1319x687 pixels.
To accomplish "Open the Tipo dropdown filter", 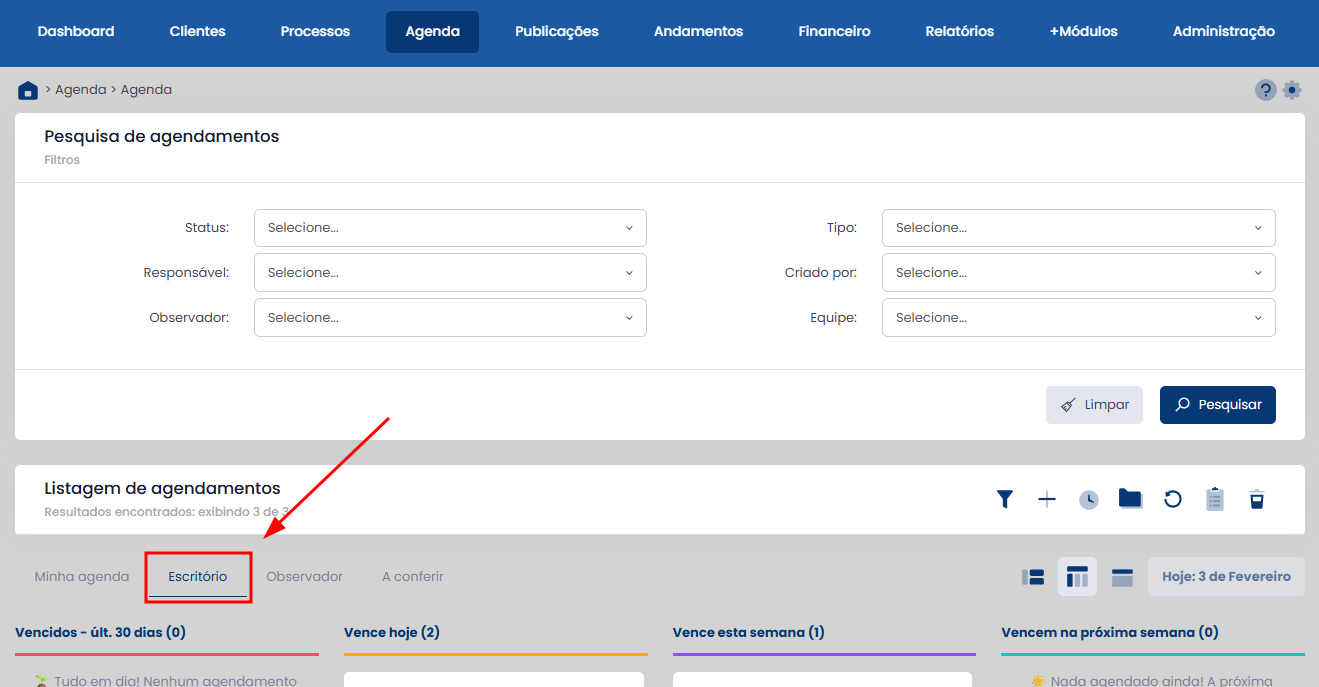I will (1078, 228).
